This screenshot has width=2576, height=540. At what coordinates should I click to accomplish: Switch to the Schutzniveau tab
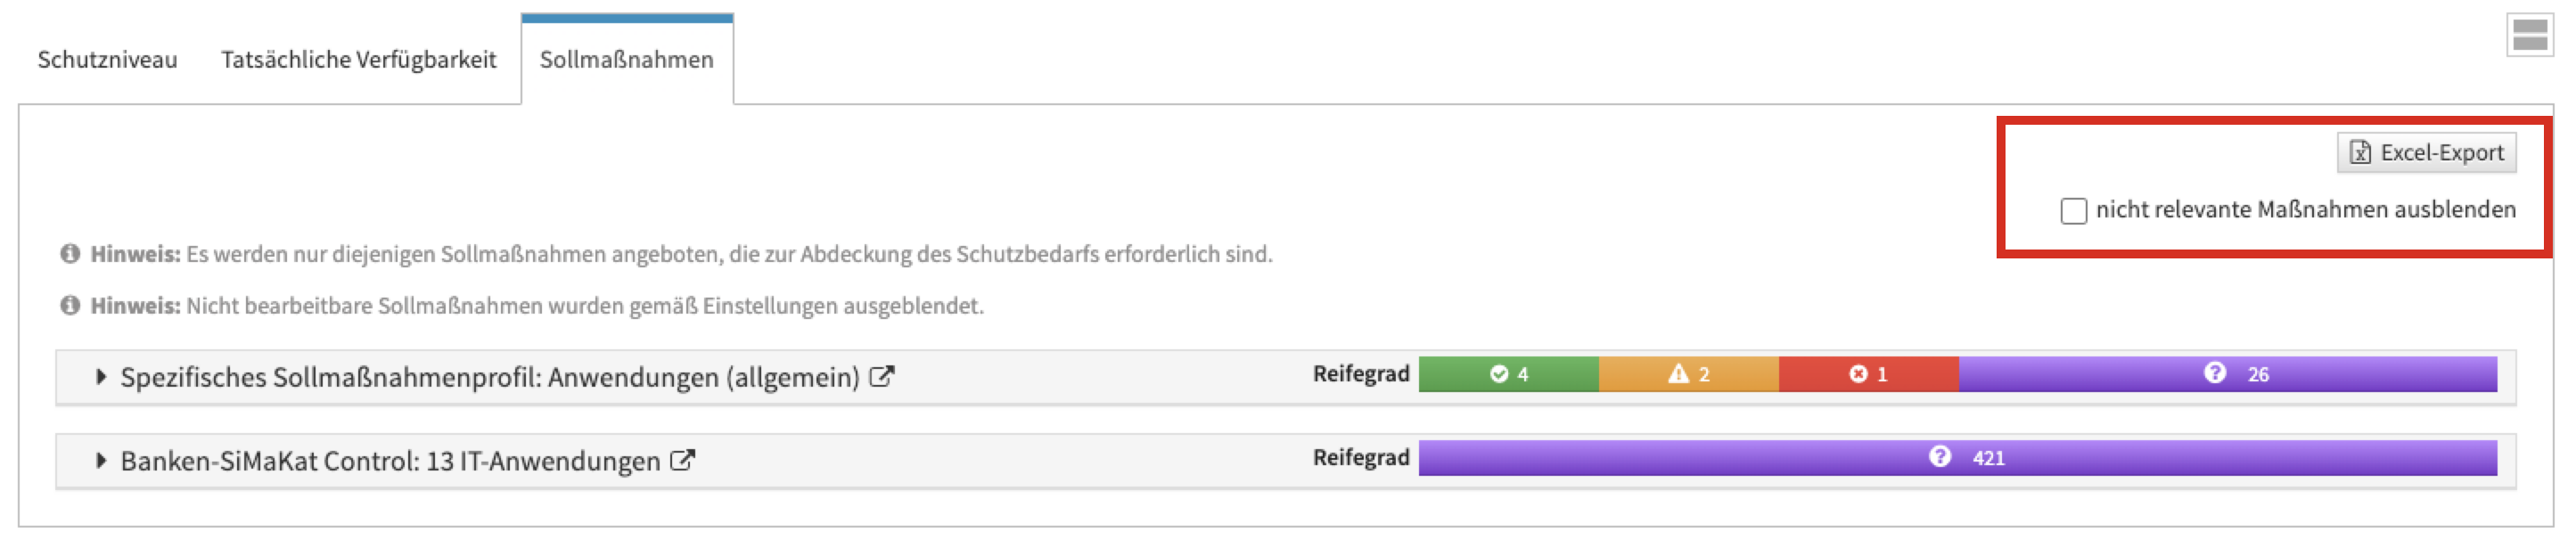point(107,60)
